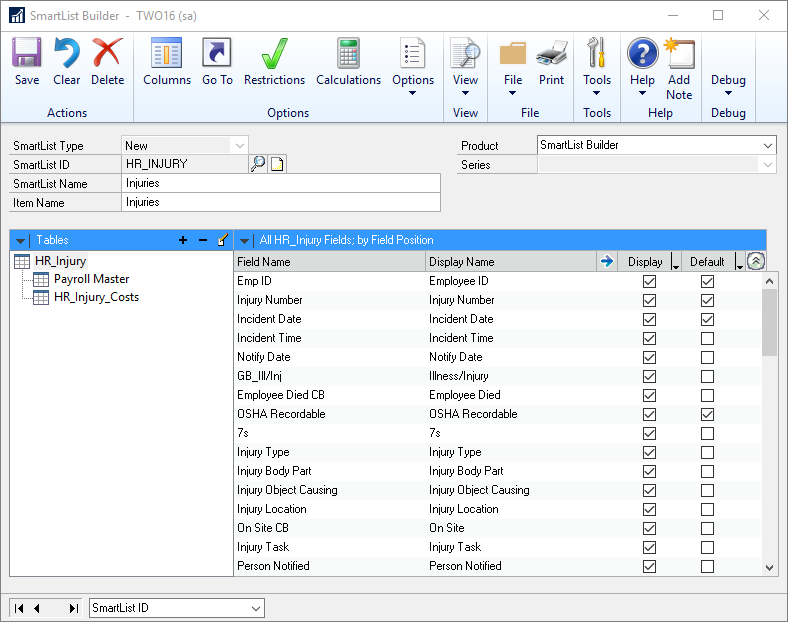Select the Injury Task field name

[x=263, y=547]
